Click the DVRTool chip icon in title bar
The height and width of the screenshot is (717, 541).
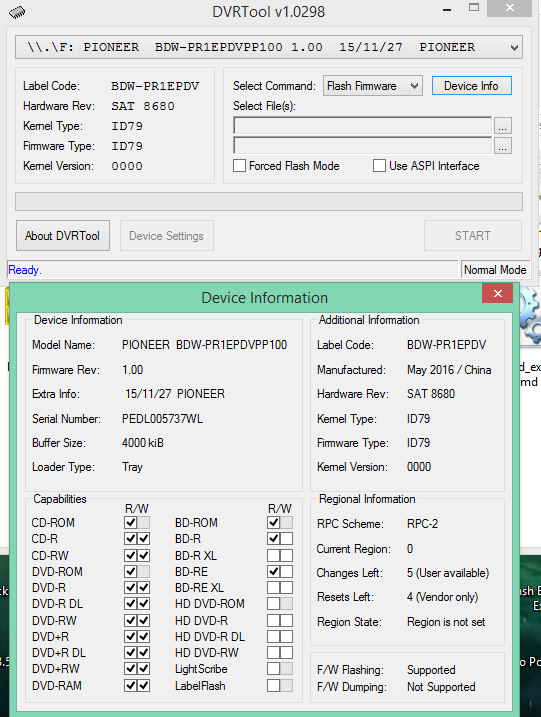17,11
